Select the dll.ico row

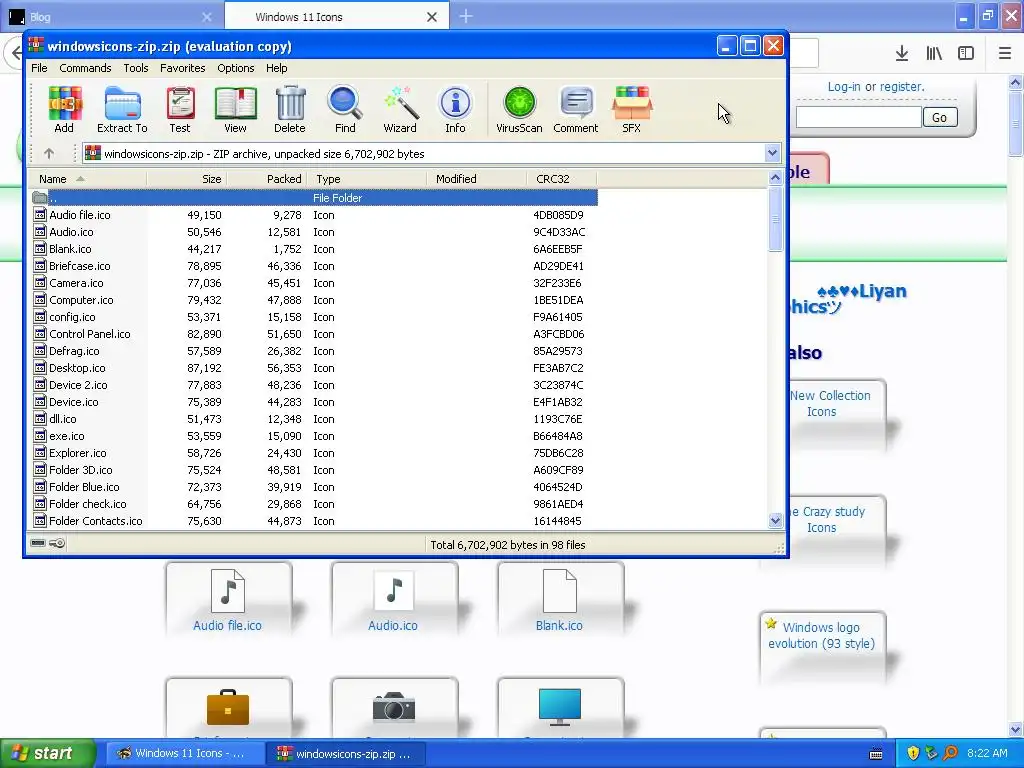coord(313,419)
